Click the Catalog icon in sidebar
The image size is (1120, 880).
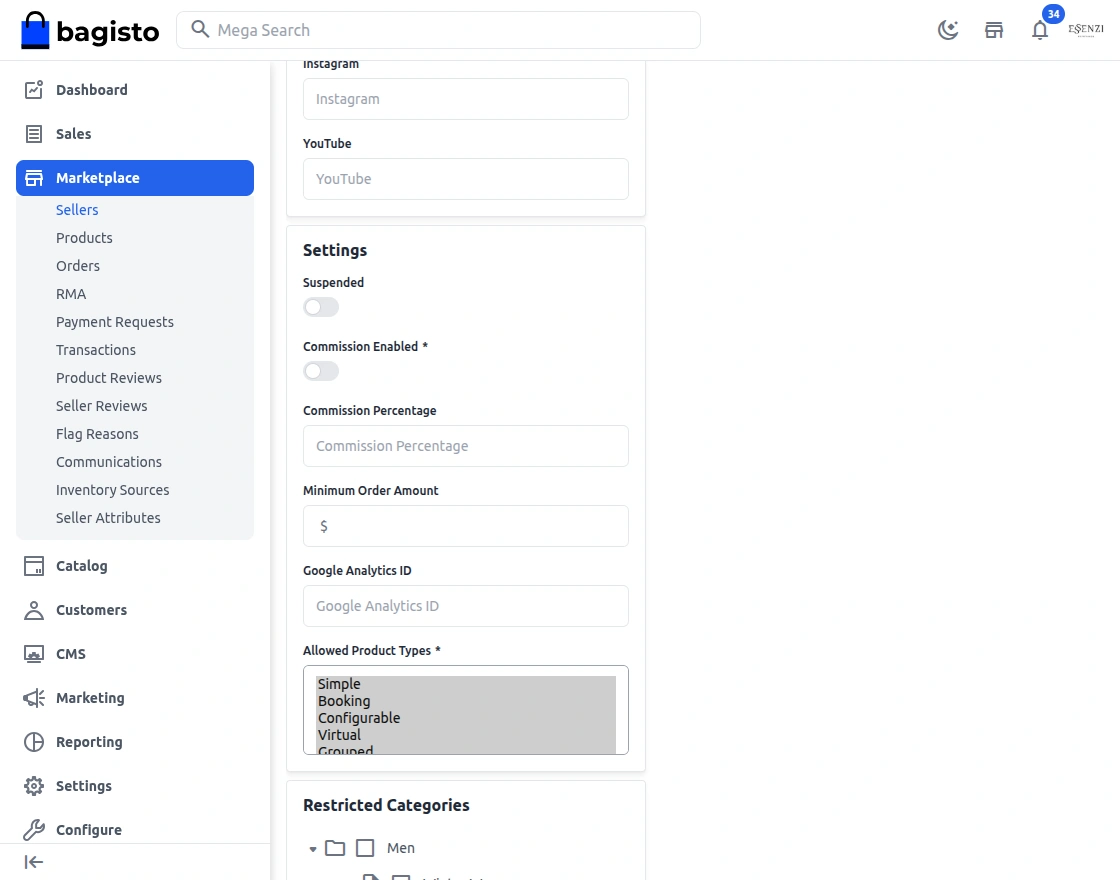coord(34,566)
